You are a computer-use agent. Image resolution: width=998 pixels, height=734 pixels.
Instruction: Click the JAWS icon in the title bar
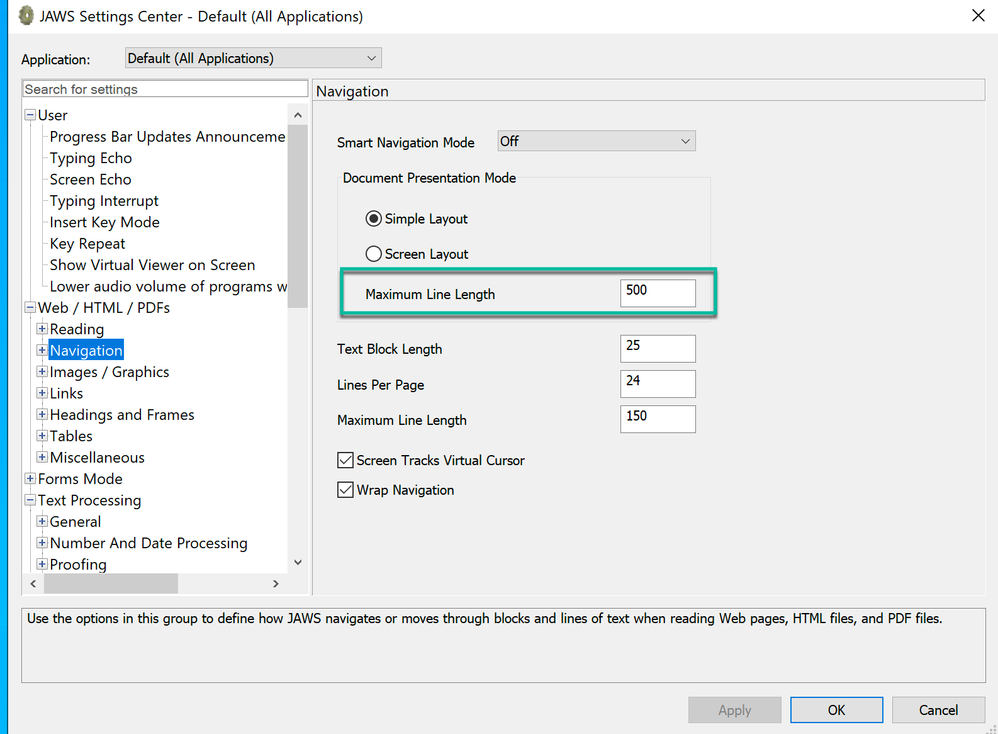click(x=26, y=16)
